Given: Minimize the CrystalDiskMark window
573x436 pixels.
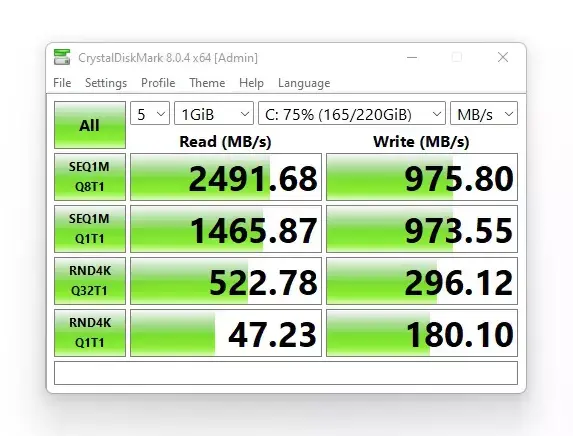Looking at the screenshot, I should coord(412,57).
